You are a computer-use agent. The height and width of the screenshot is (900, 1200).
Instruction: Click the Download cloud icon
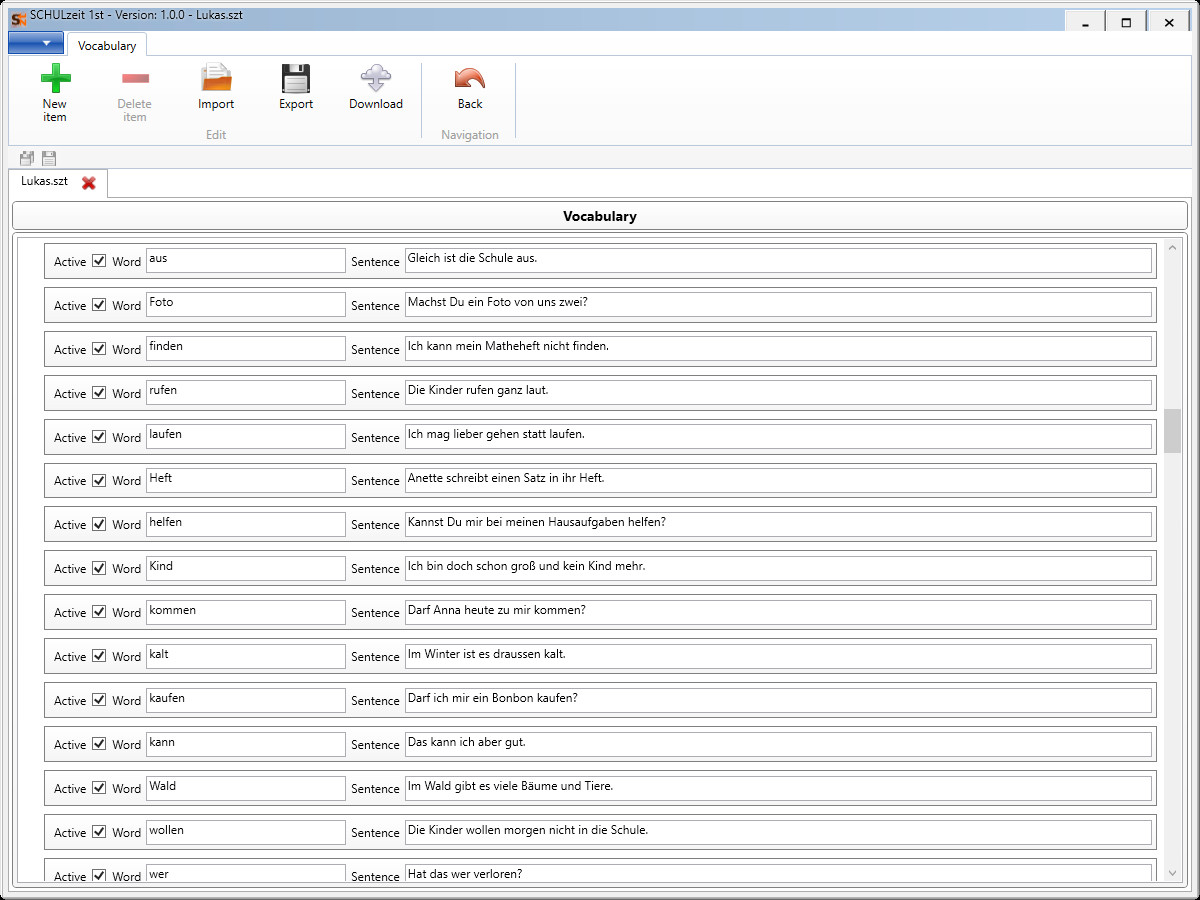tap(376, 78)
